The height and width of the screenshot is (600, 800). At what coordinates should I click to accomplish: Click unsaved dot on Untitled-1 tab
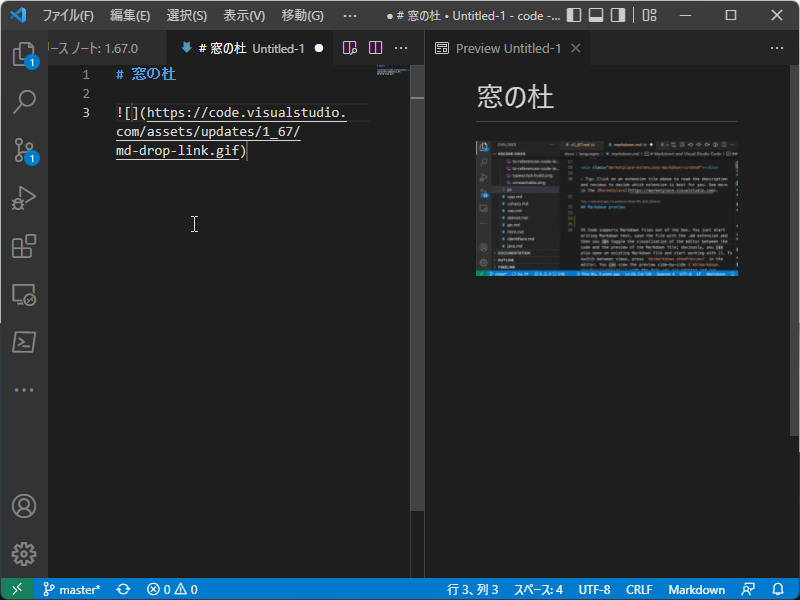319,48
